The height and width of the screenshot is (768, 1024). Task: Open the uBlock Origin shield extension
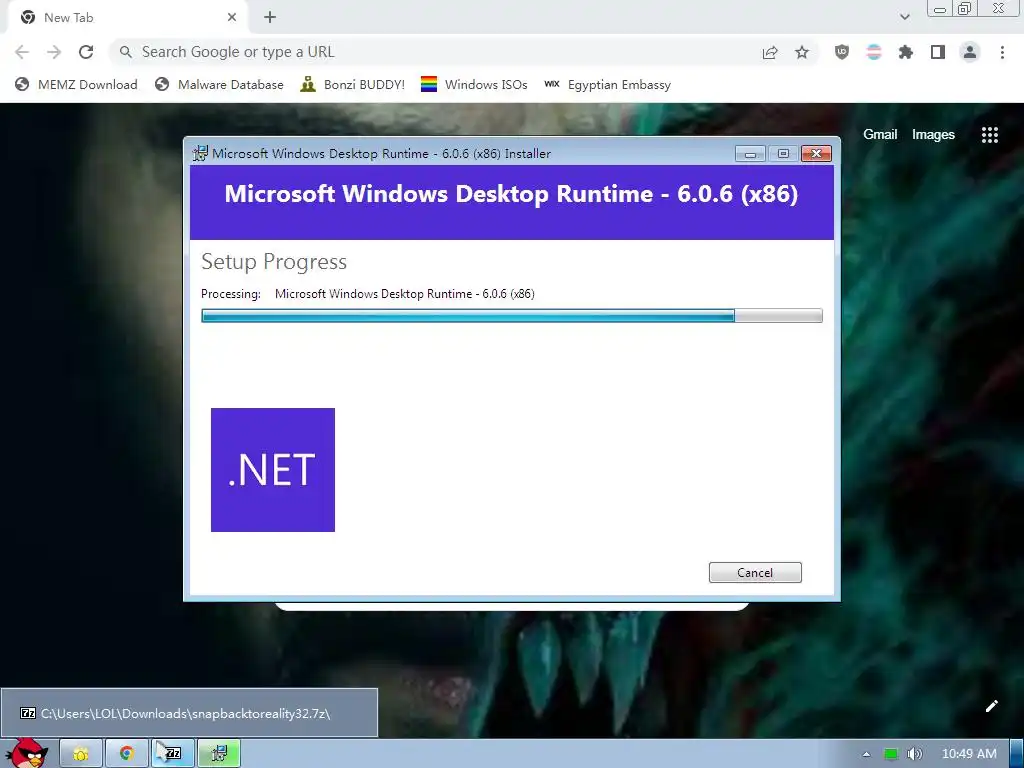click(842, 52)
